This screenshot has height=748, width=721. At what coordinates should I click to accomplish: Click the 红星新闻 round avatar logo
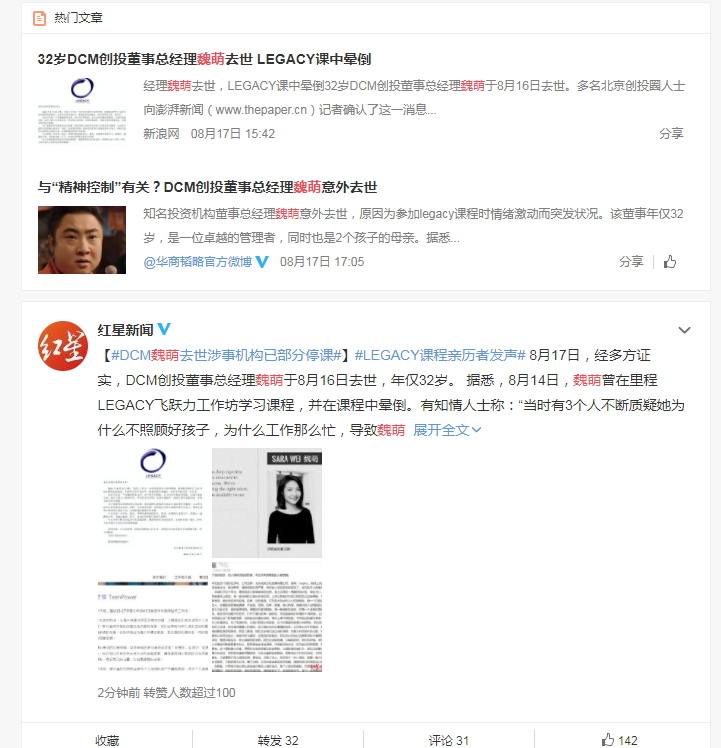[x=63, y=346]
